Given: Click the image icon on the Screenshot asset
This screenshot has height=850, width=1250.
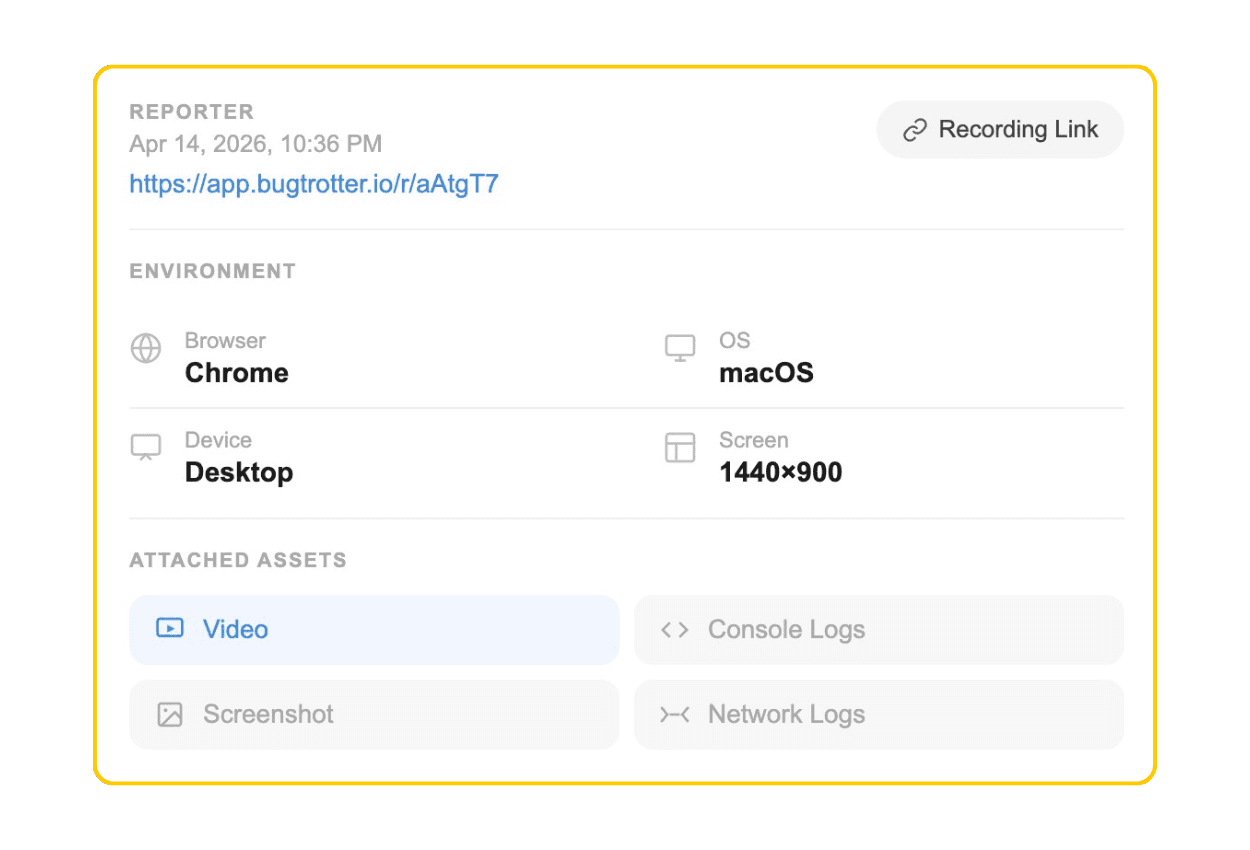Looking at the screenshot, I should pyautogui.click(x=170, y=714).
